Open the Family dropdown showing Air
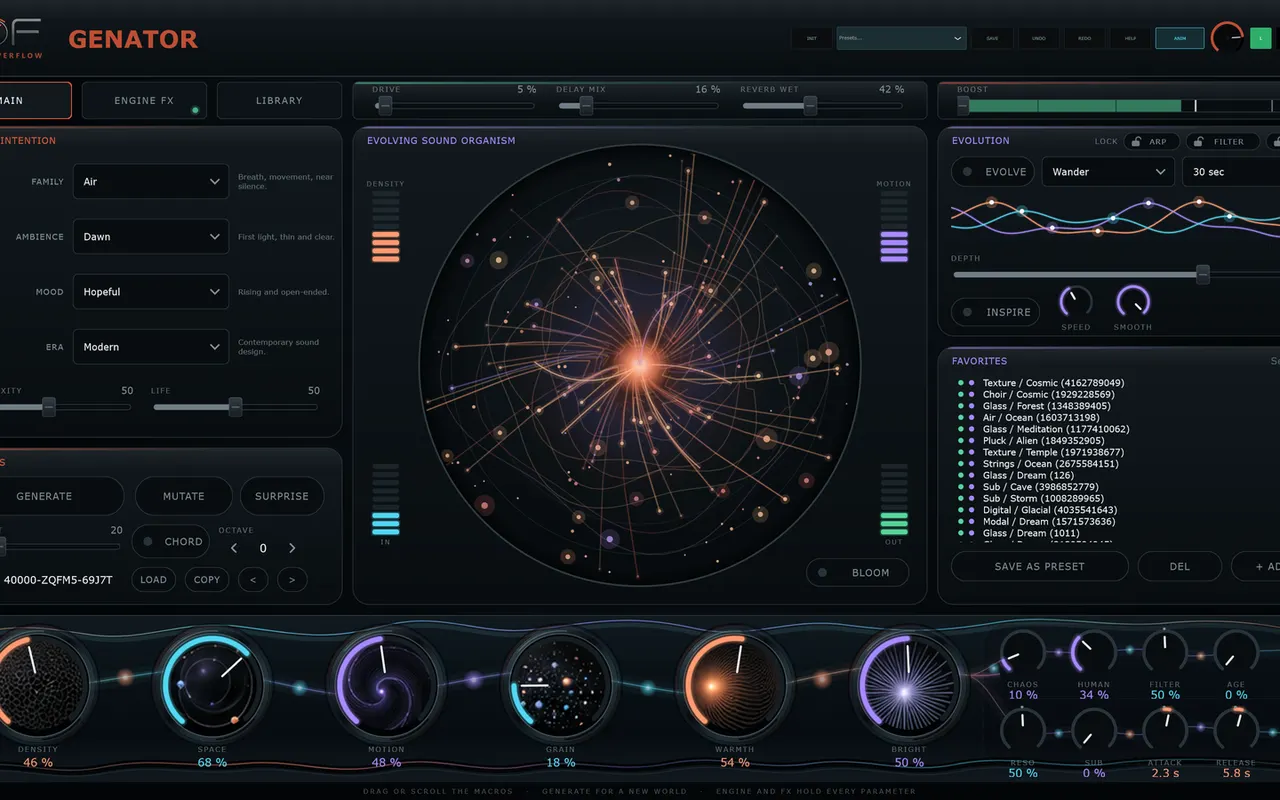The width and height of the screenshot is (1280, 800). pos(151,182)
